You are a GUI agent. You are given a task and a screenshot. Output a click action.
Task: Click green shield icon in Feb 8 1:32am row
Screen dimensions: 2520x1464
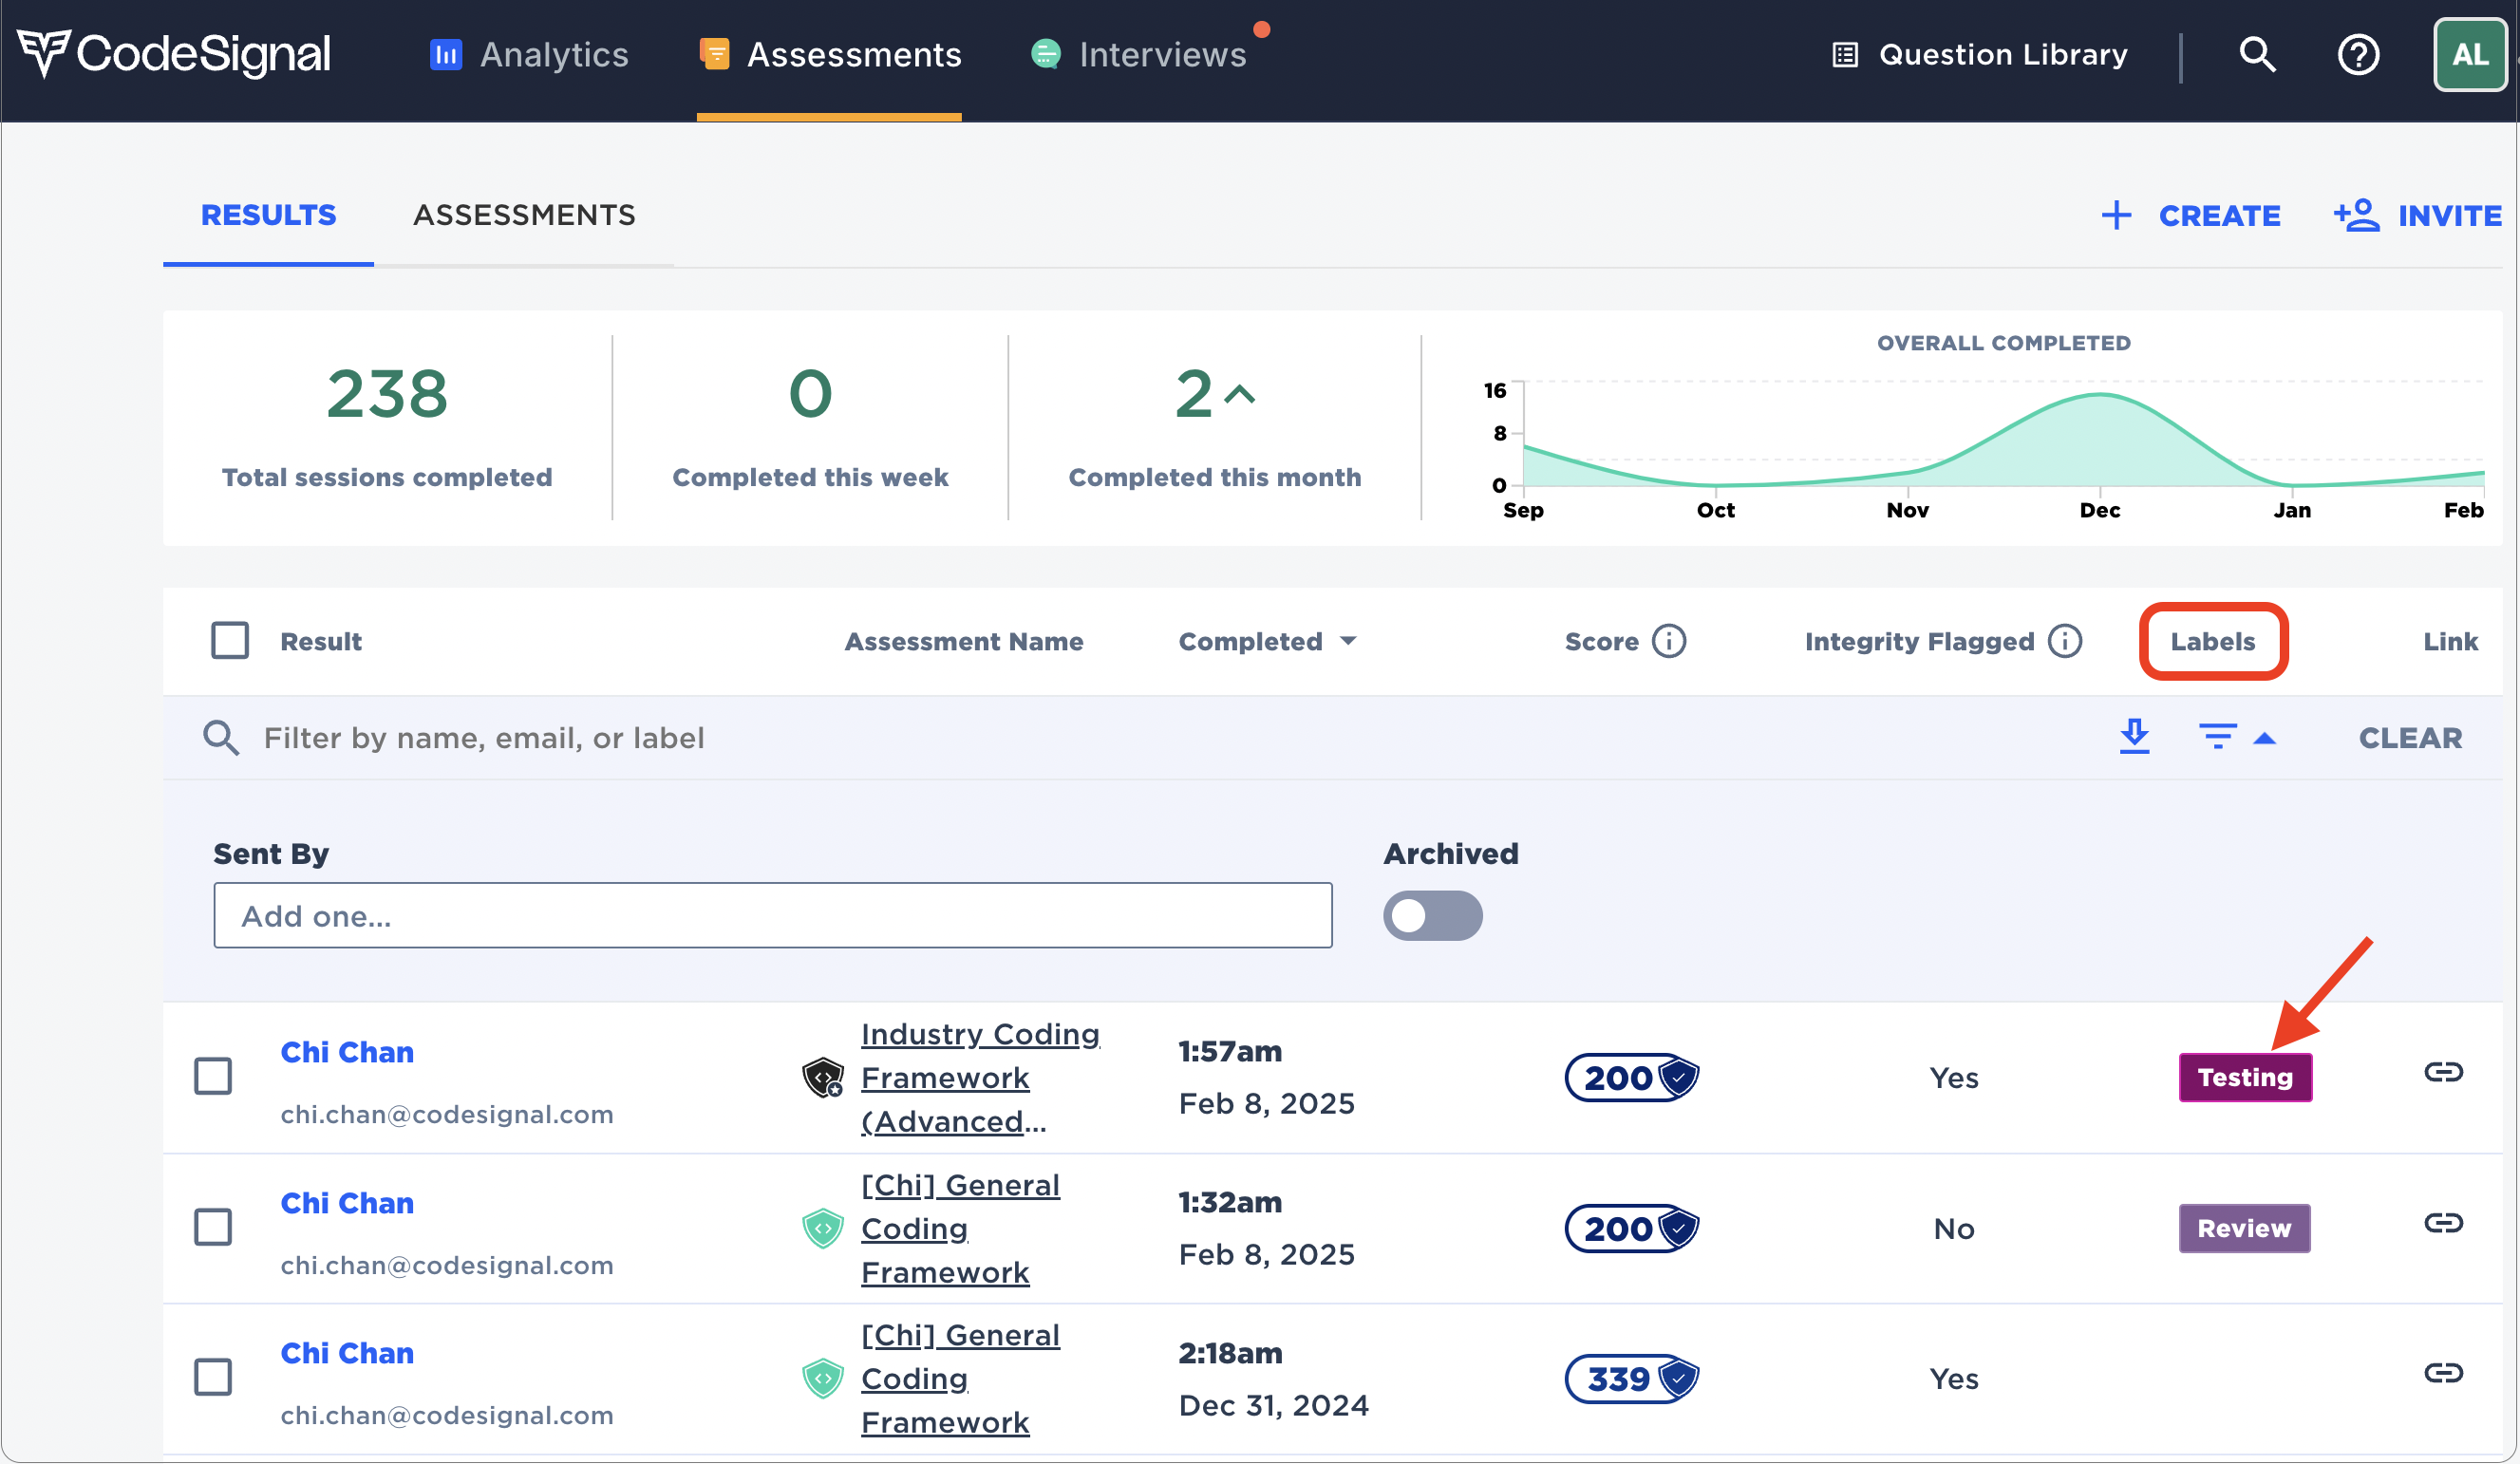pyautogui.click(x=822, y=1227)
